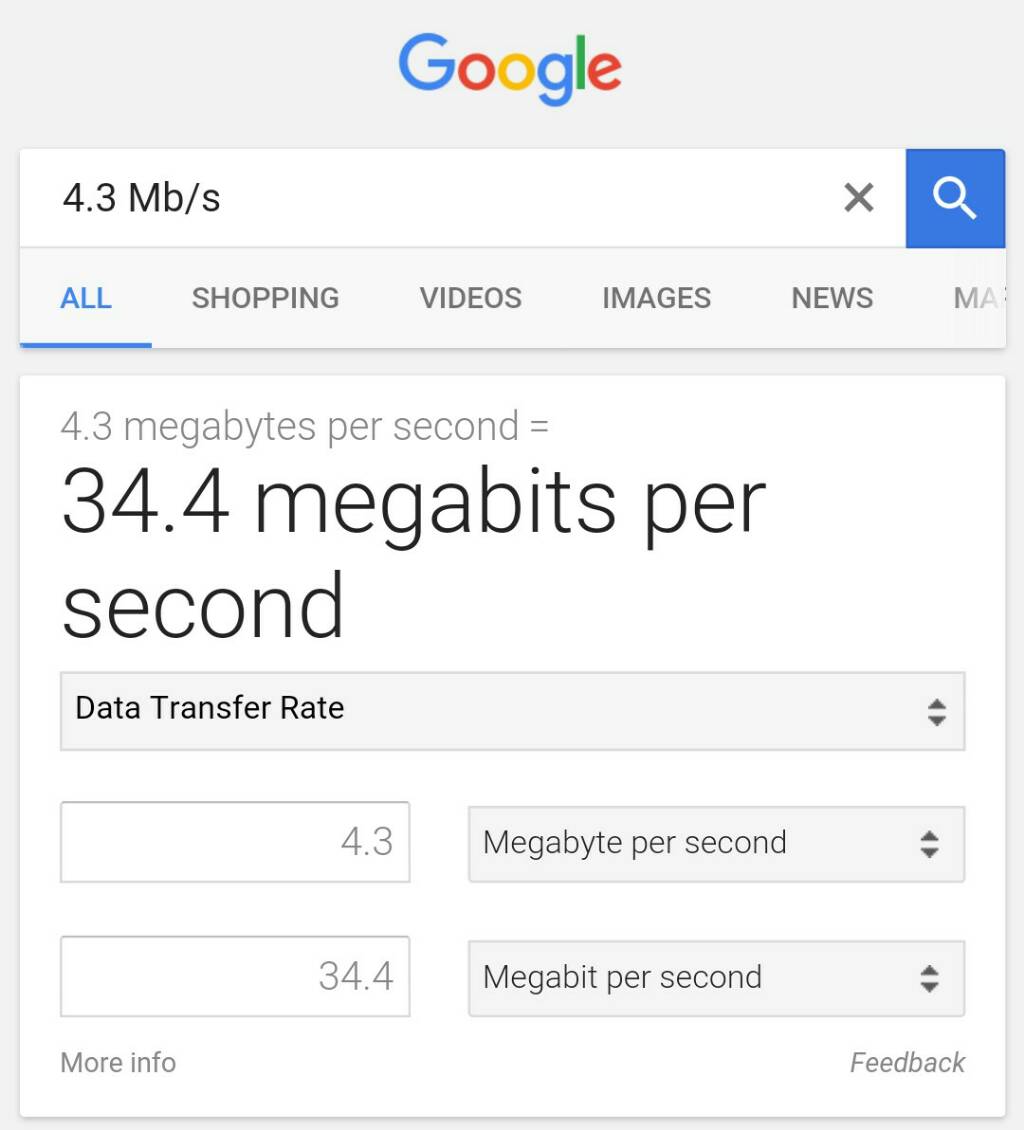This screenshot has height=1130, width=1024.
Task: Open the Data Transfer Rate unit category selector
Action: click(x=512, y=711)
